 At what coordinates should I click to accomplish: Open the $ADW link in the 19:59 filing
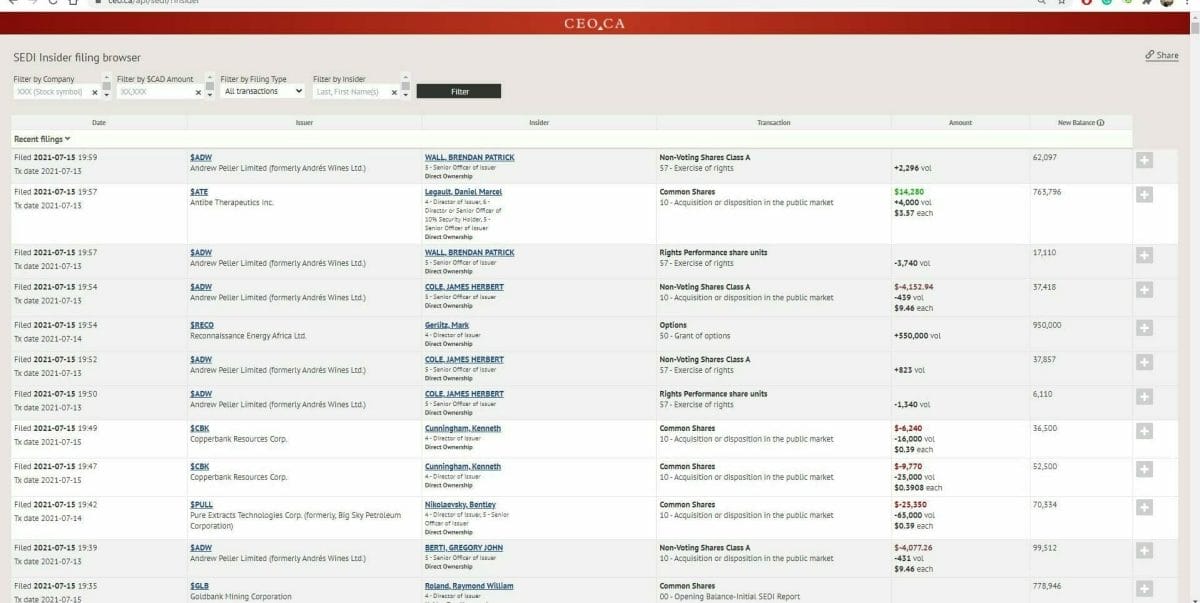pyautogui.click(x=201, y=157)
